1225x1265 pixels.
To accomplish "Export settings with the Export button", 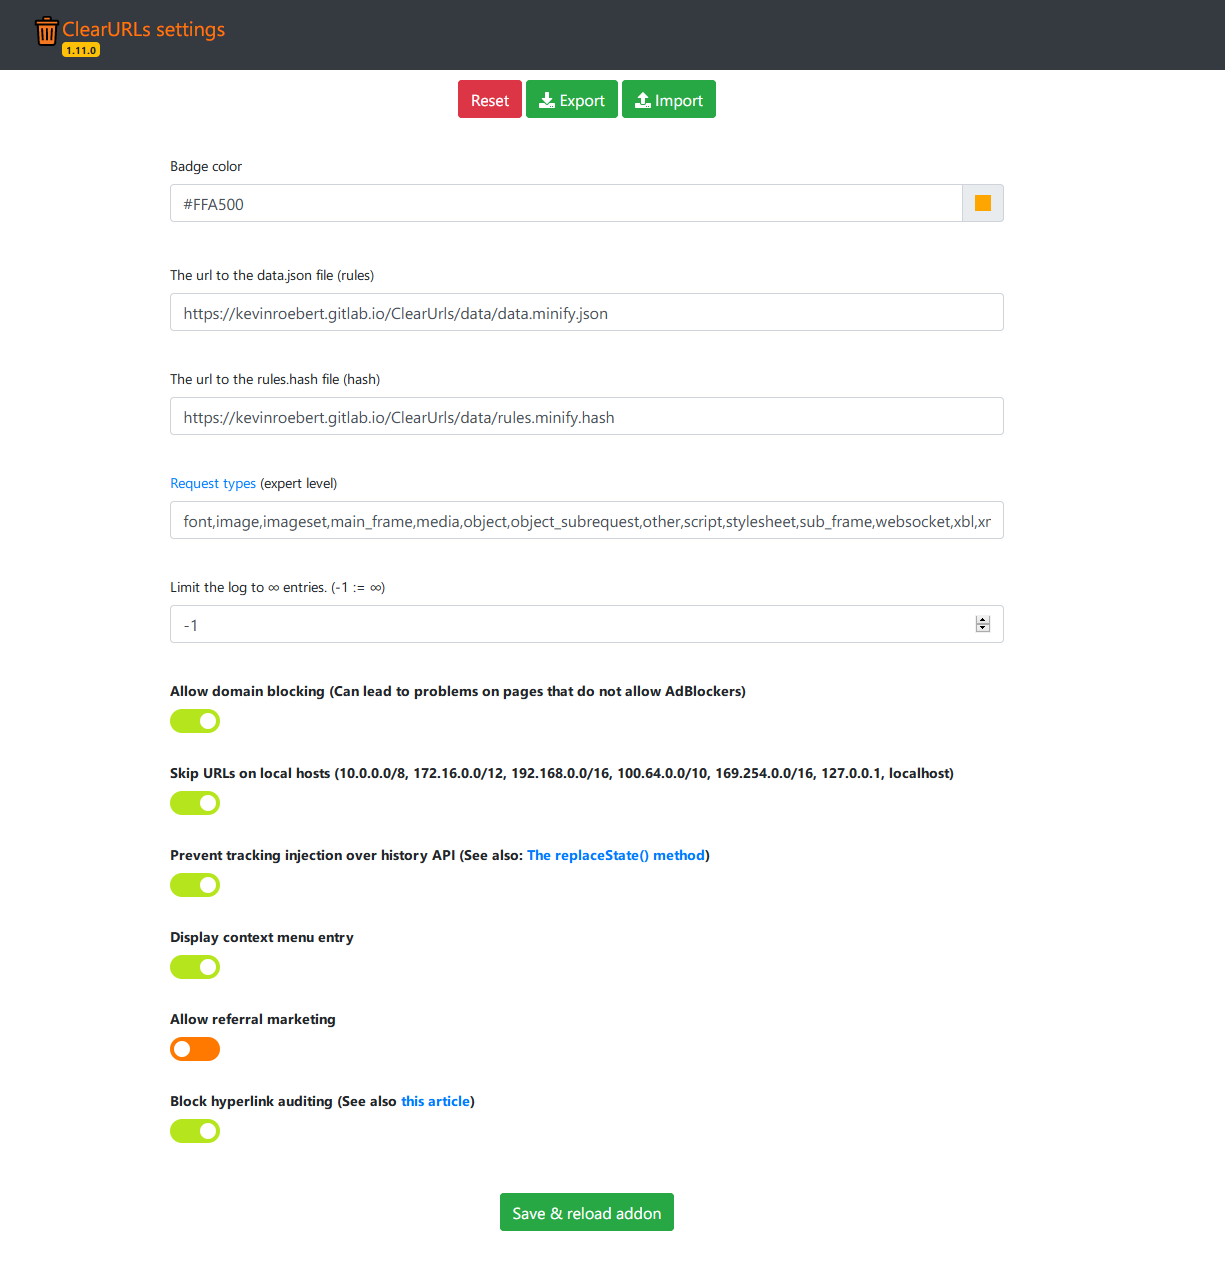I will pos(571,100).
